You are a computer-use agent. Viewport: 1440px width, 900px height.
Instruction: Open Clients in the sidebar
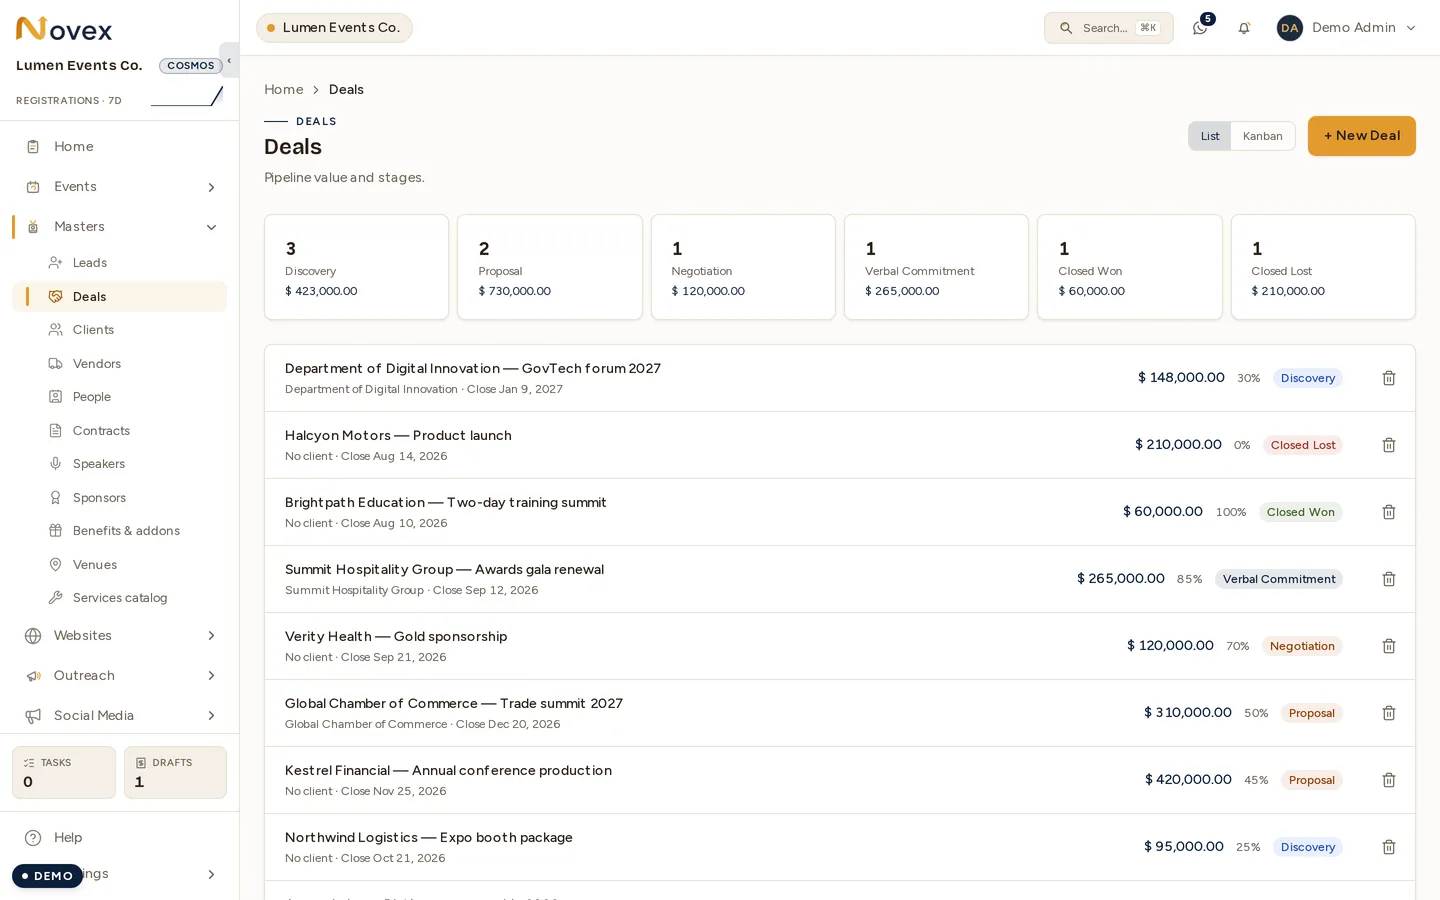[120, 330]
